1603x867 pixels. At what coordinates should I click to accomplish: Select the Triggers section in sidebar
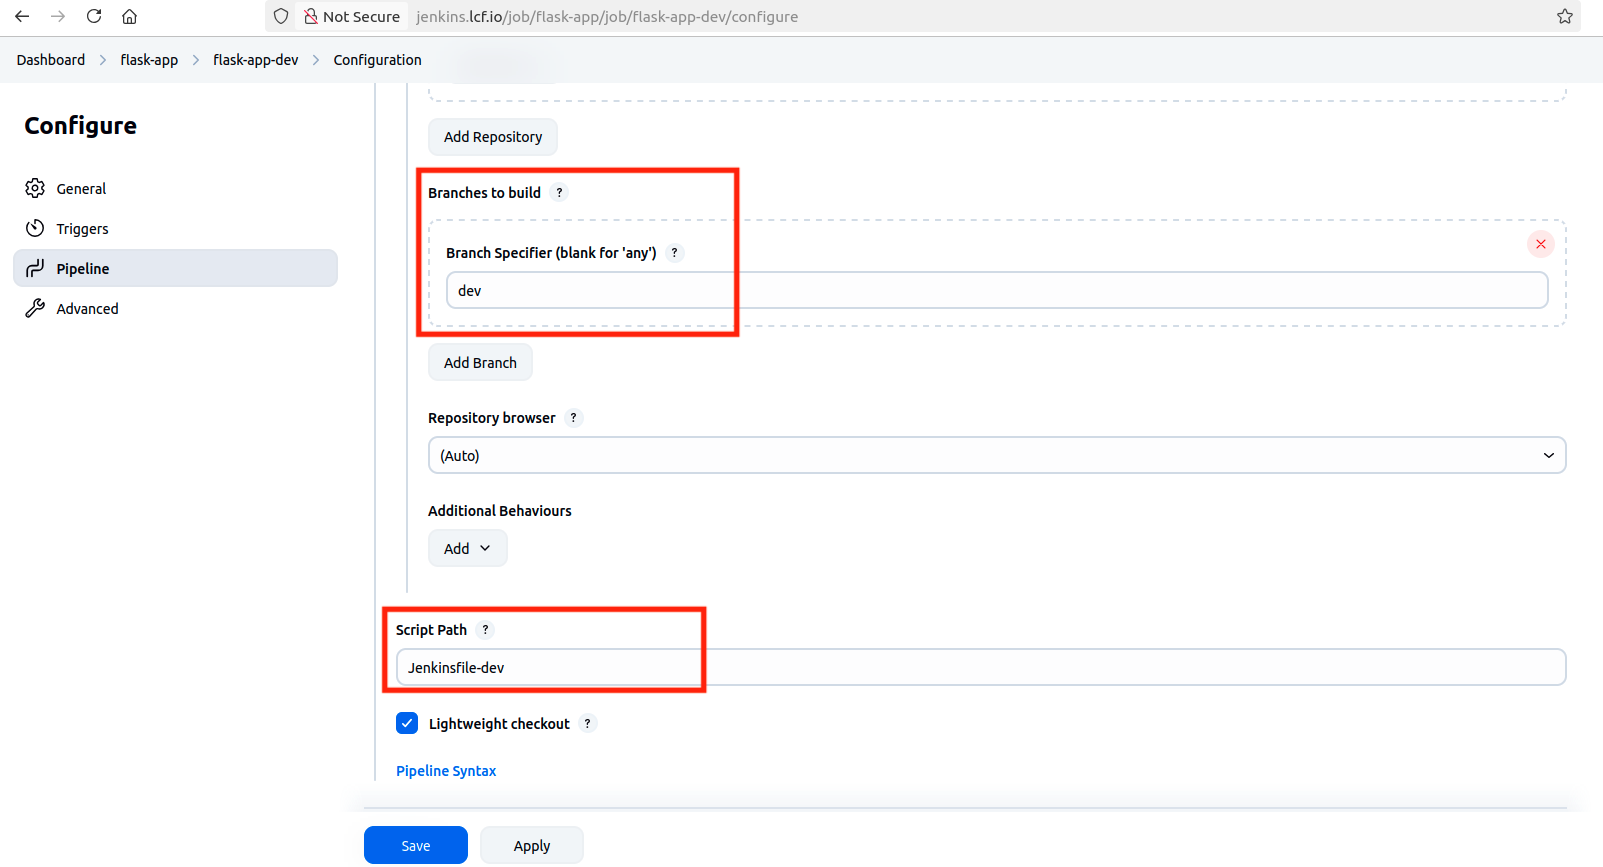pos(82,229)
